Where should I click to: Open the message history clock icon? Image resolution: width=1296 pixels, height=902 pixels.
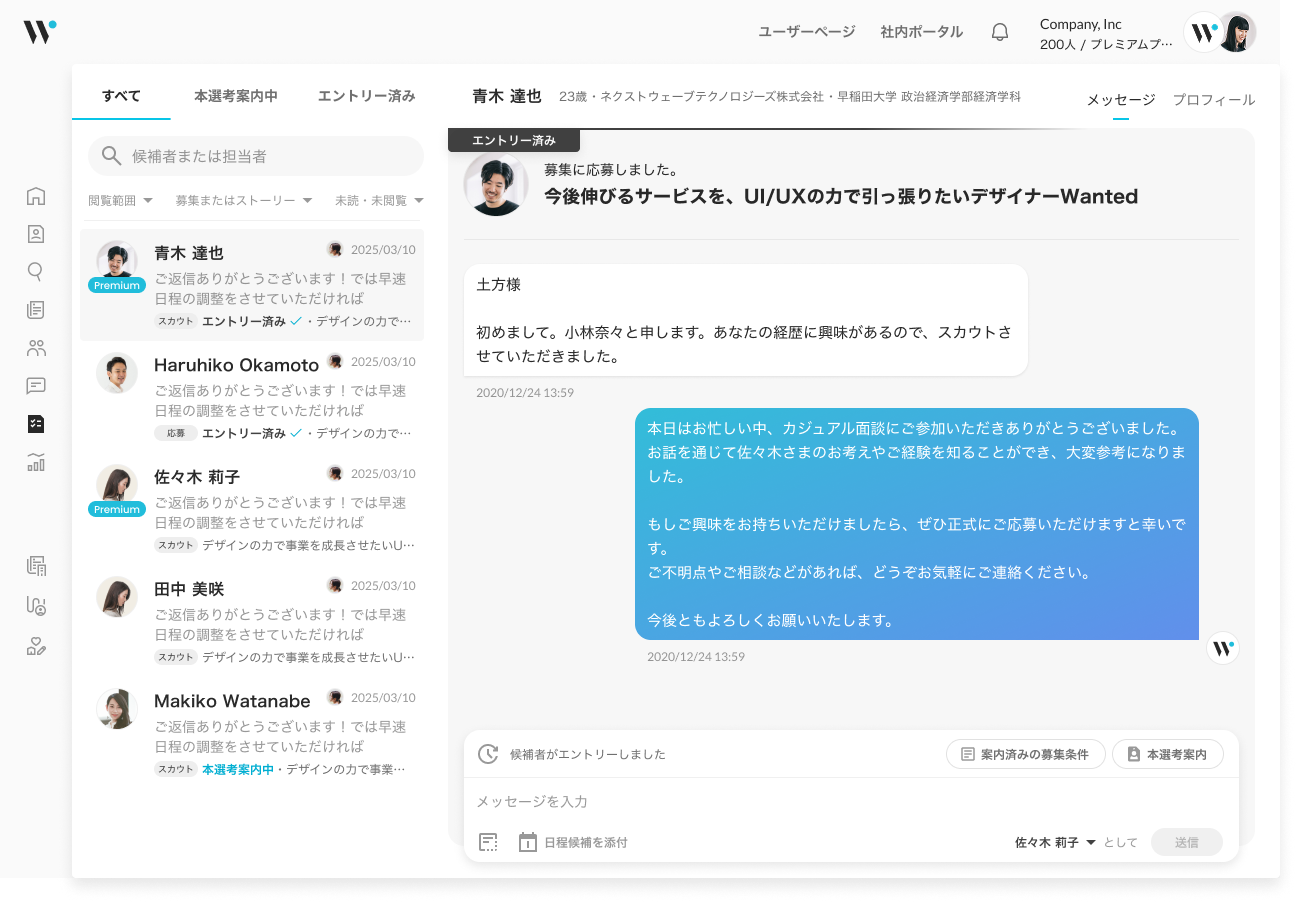pos(487,754)
